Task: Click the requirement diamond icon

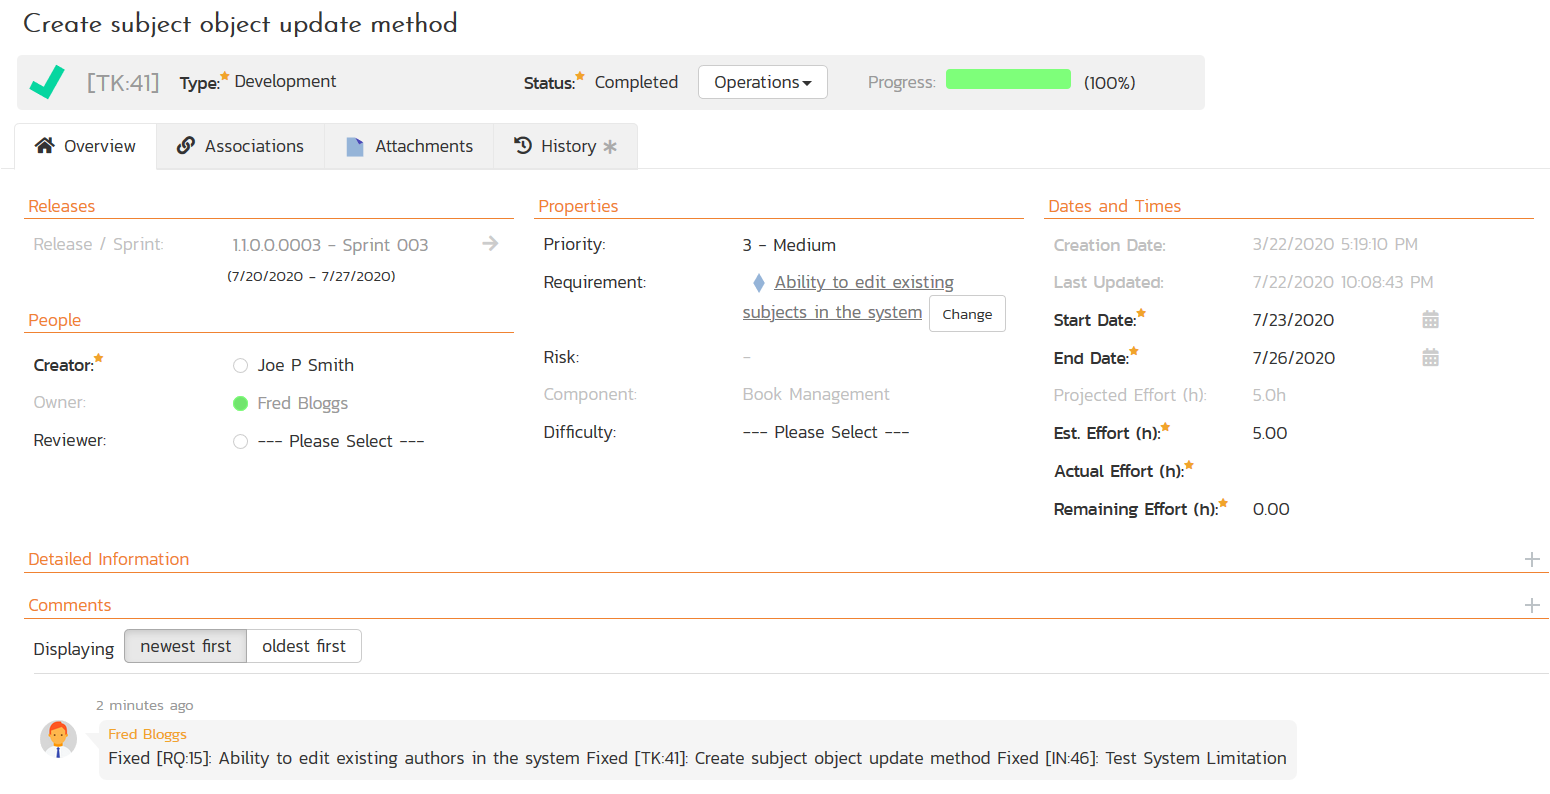Action: [x=759, y=283]
